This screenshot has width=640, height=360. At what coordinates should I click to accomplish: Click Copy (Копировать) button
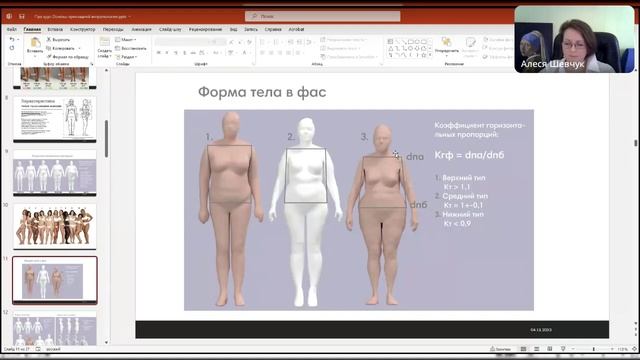(60, 48)
